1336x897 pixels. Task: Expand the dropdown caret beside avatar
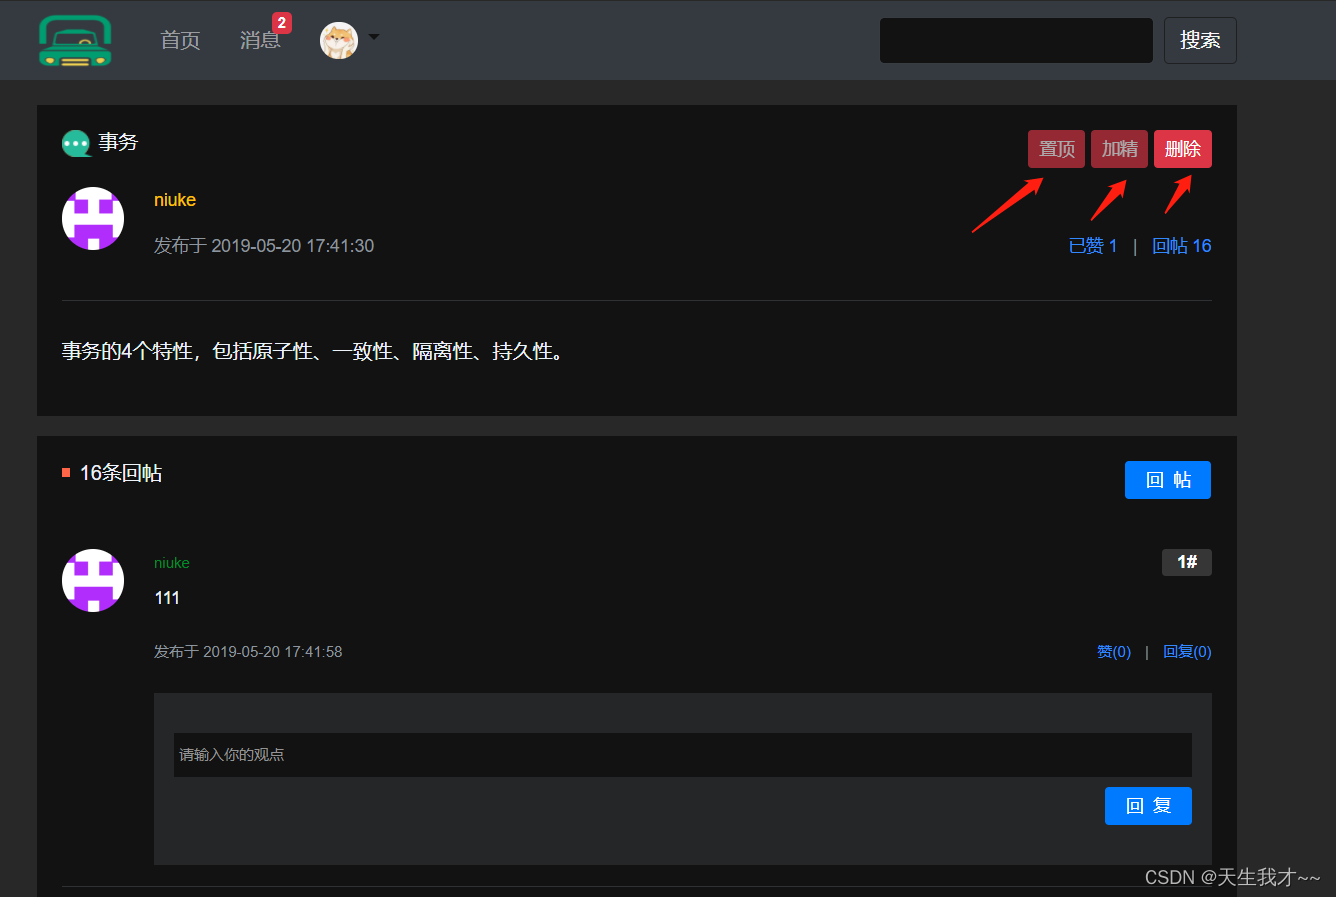374,37
